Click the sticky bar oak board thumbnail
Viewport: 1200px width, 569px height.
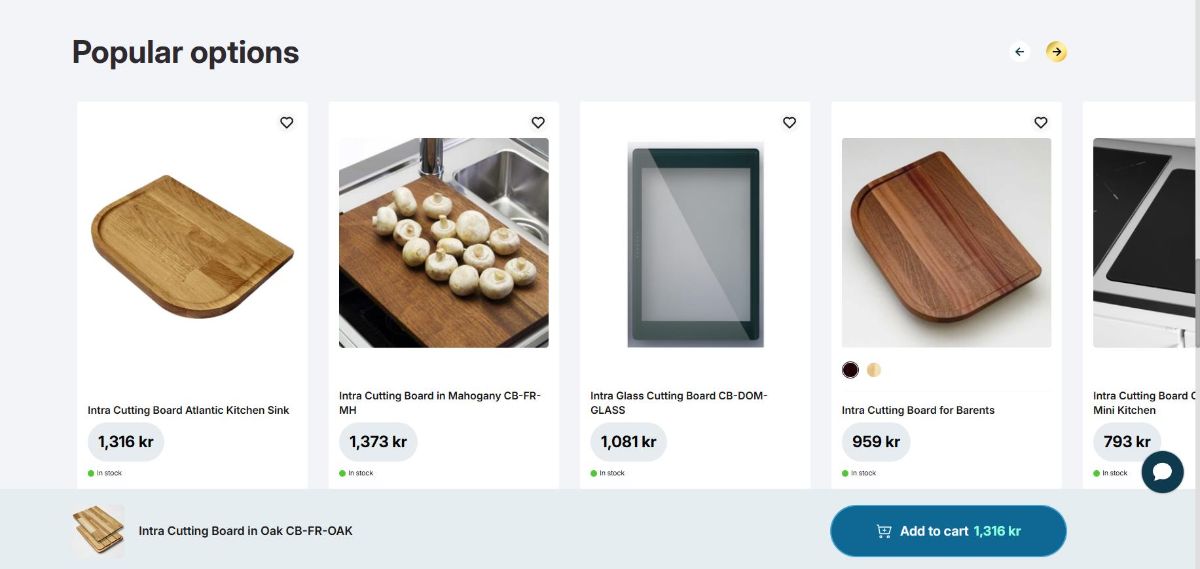(98, 531)
